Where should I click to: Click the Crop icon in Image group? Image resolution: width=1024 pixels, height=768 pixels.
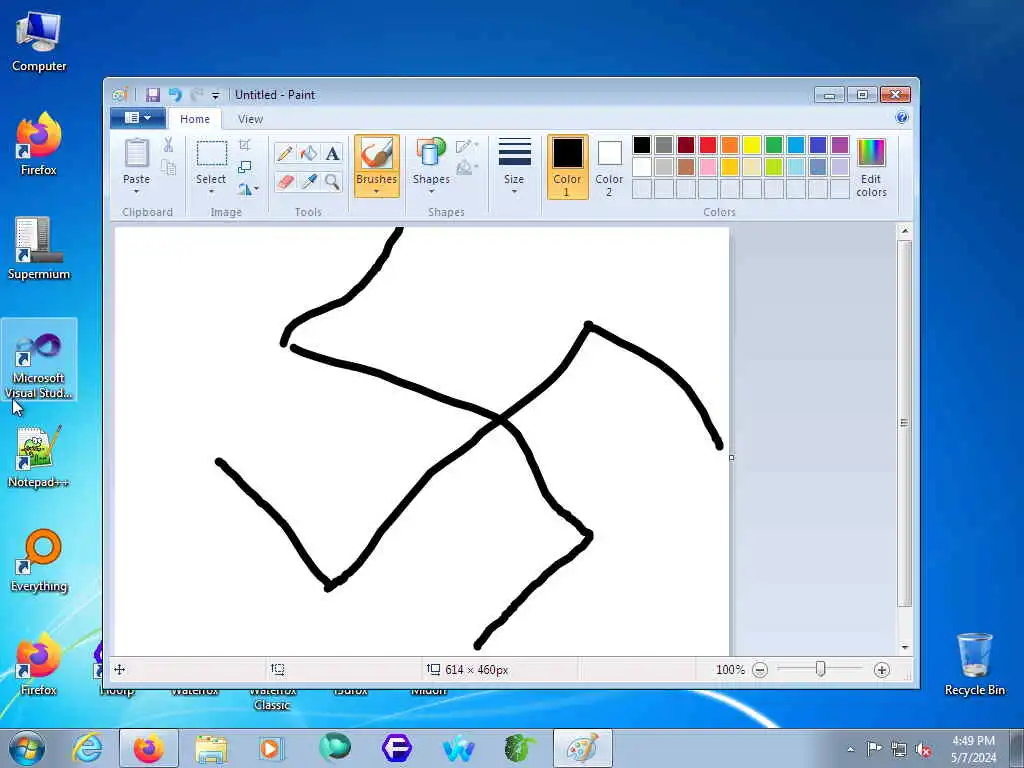point(244,145)
